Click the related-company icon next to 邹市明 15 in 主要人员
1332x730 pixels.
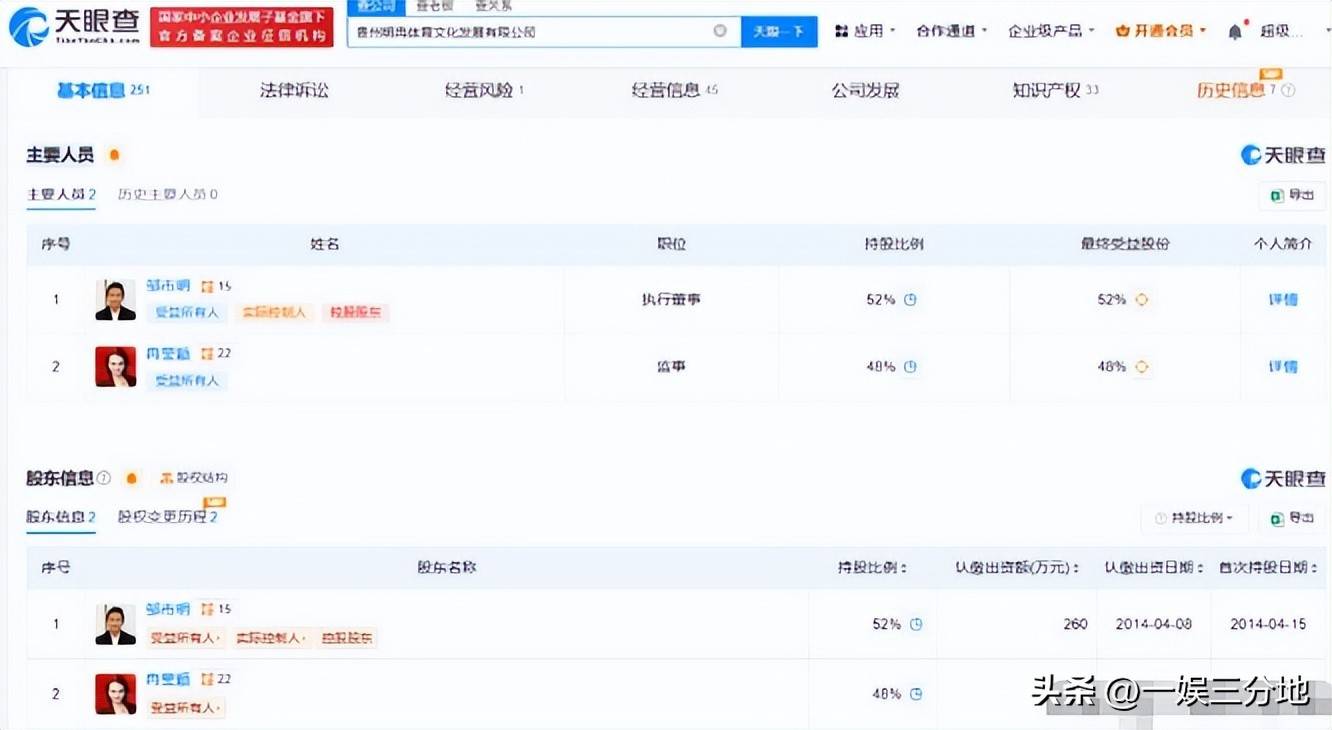[x=207, y=286]
